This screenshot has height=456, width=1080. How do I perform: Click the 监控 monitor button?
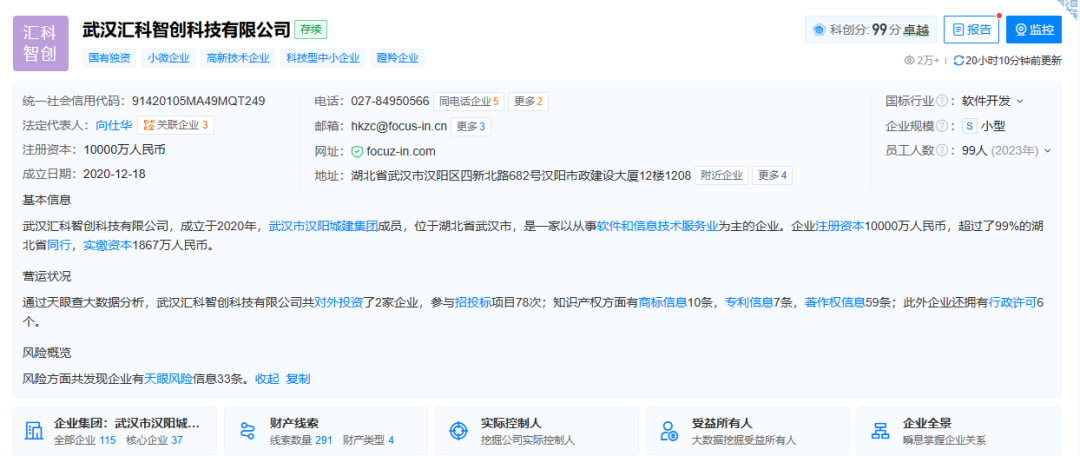1034,30
